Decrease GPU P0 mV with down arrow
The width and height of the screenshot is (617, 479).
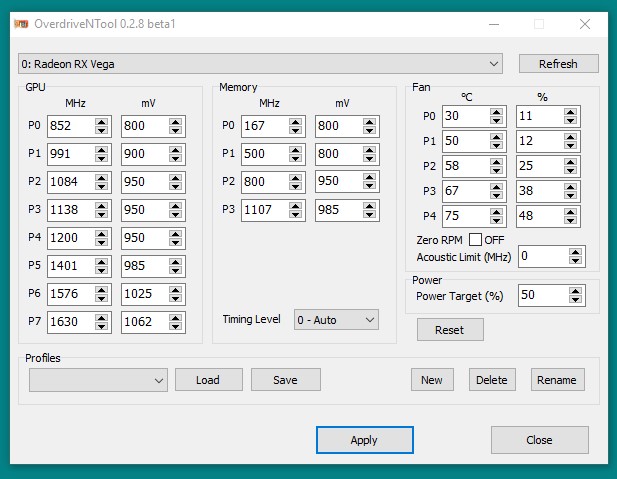click(x=175, y=130)
